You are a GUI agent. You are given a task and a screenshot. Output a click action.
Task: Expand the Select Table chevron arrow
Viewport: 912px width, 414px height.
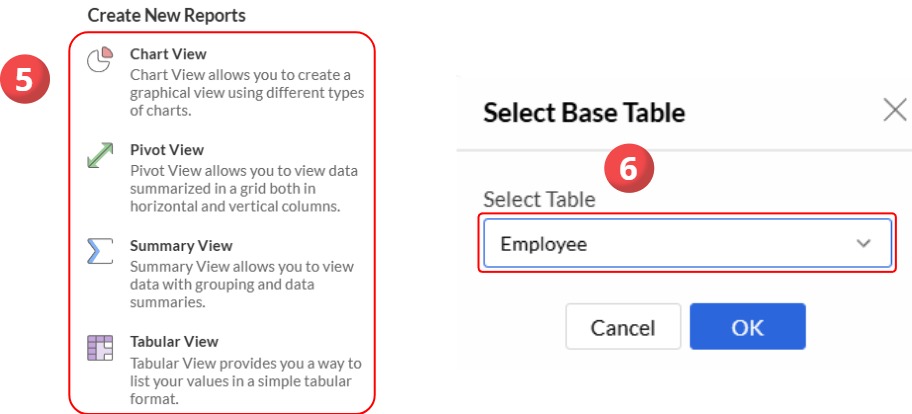pos(864,244)
